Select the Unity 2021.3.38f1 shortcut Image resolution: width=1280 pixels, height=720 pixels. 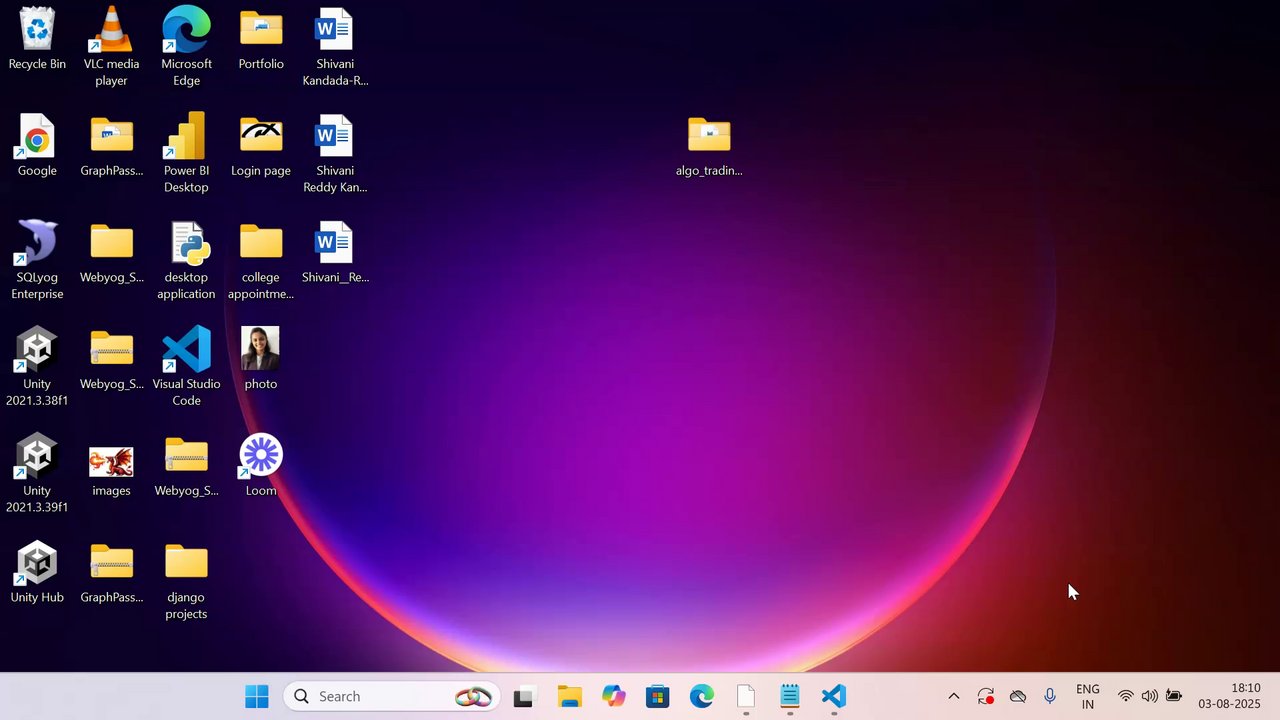(x=37, y=367)
